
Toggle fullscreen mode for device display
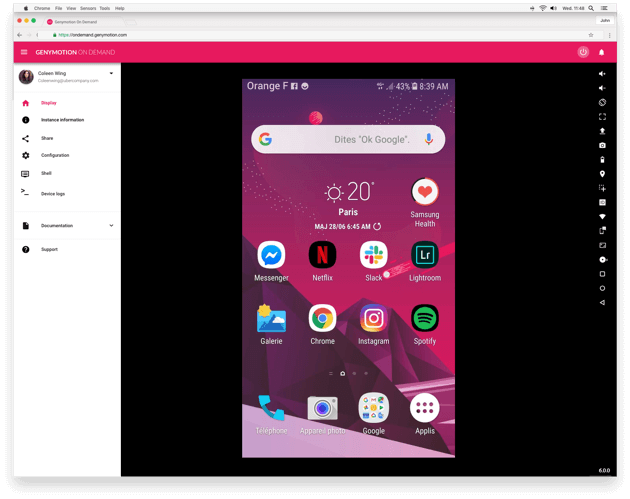coord(602,117)
